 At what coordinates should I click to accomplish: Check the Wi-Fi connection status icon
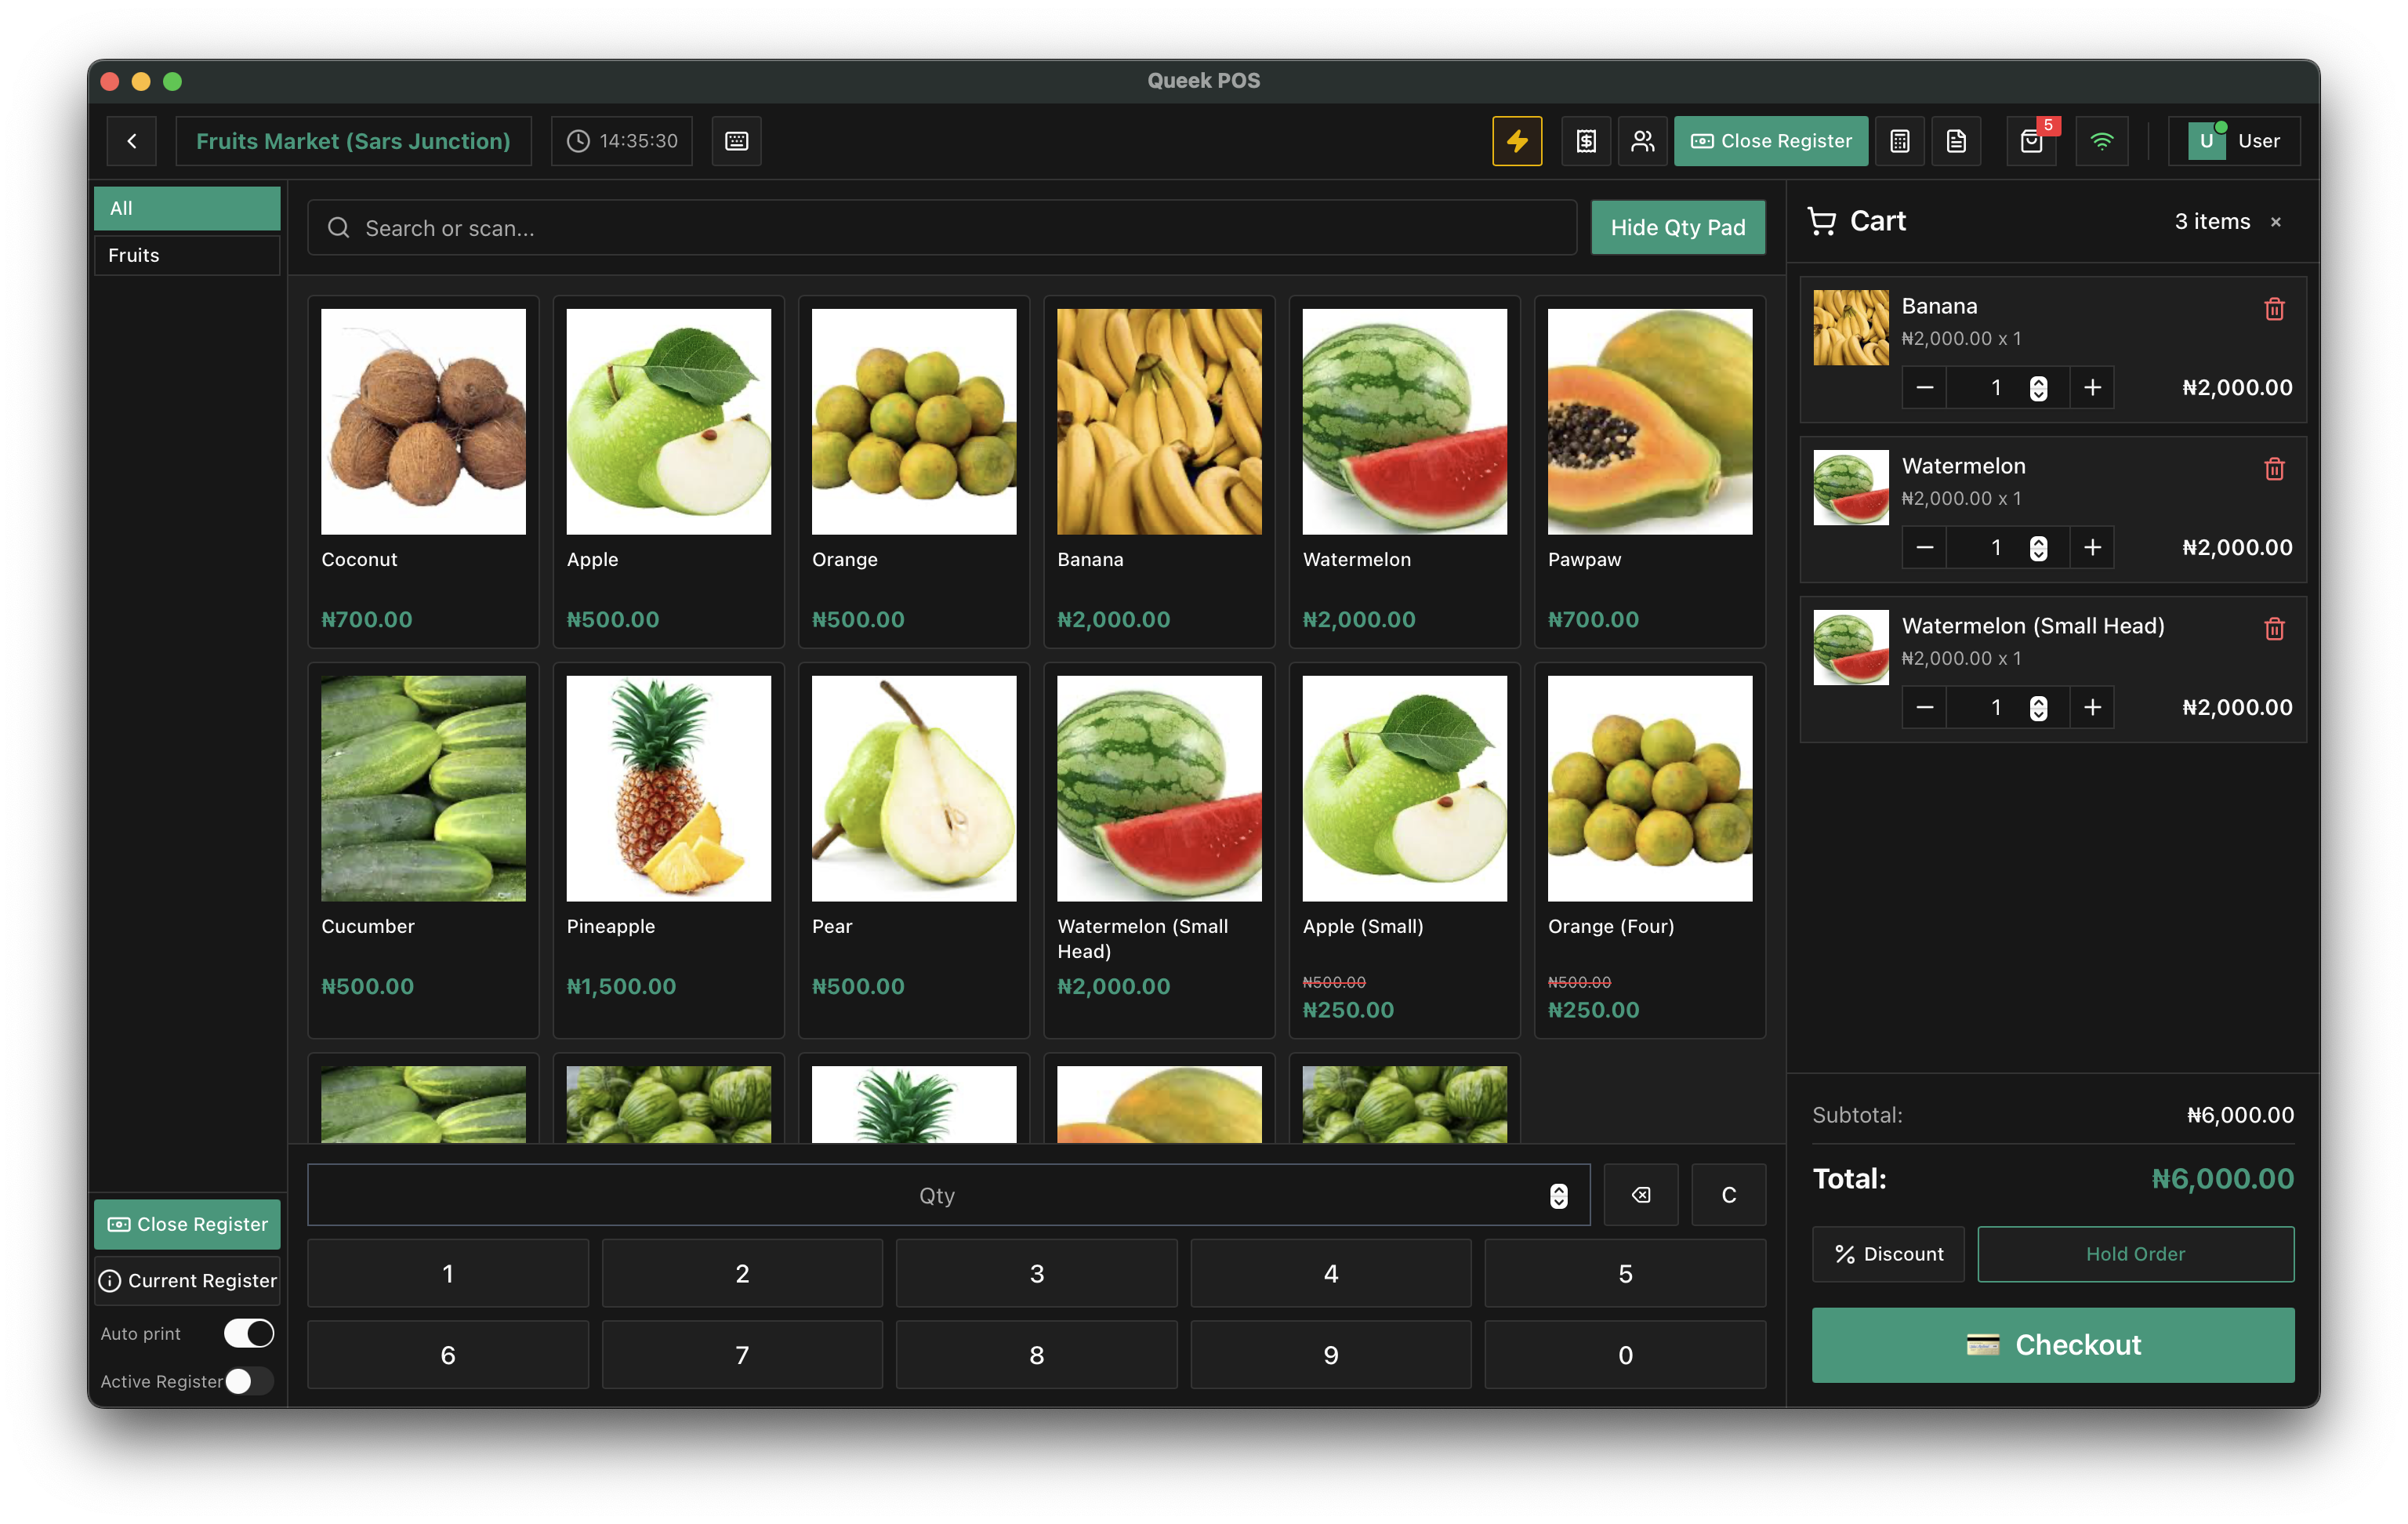(x=2102, y=141)
